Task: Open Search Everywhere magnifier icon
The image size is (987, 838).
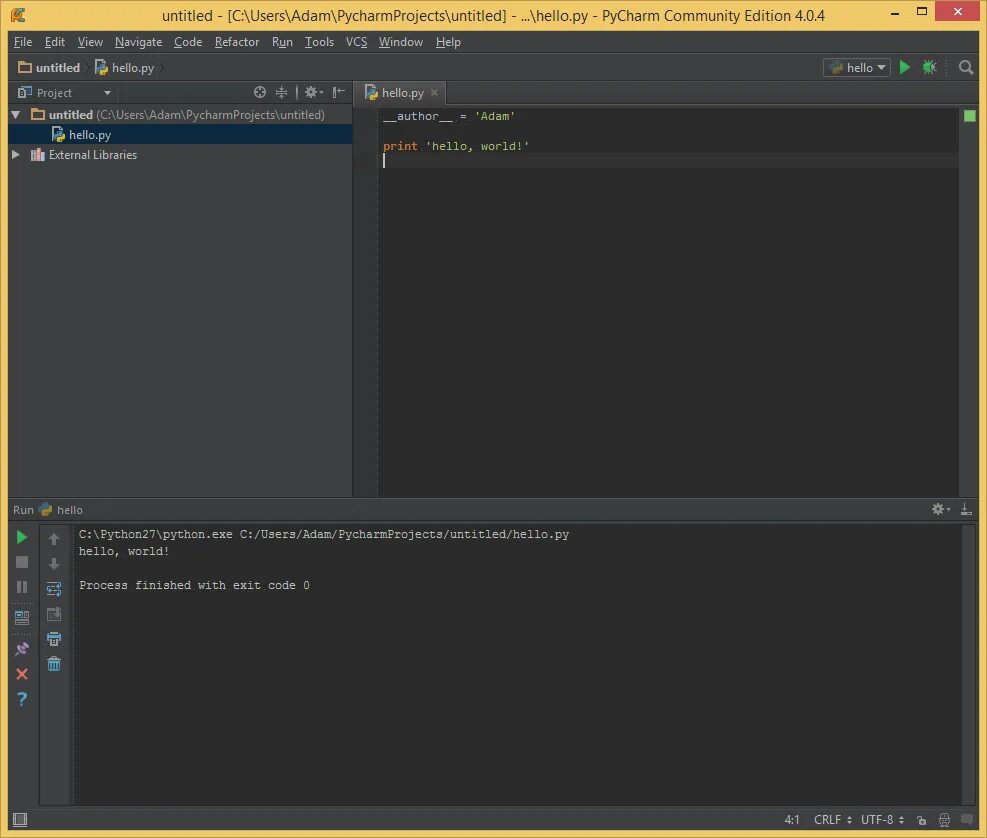Action: pyautogui.click(x=966, y=67)
